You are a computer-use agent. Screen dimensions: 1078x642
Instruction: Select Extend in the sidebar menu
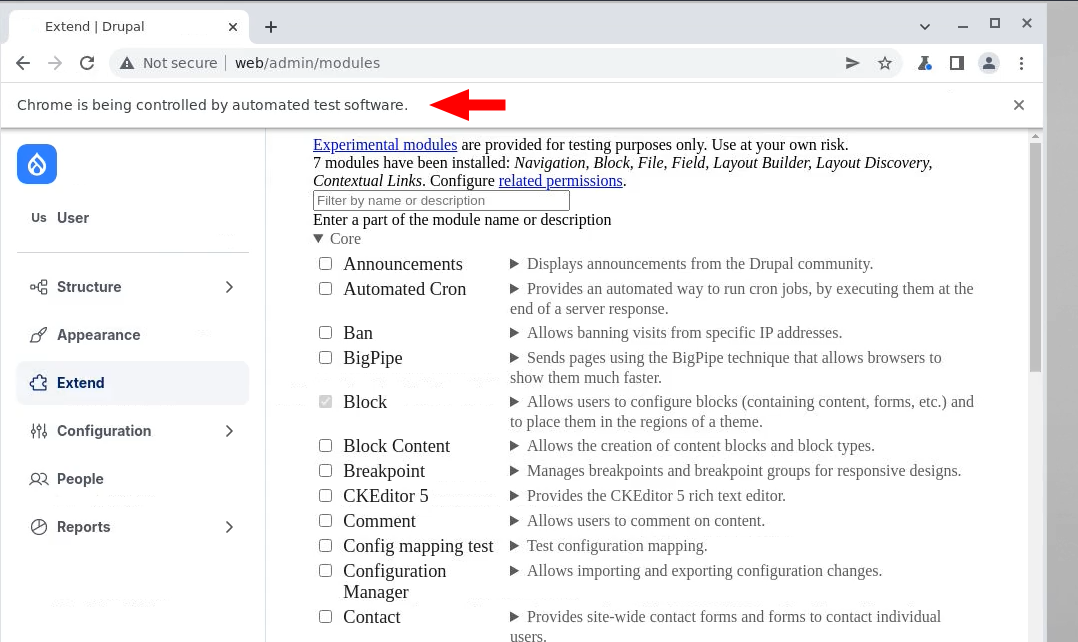pos(133,383)
